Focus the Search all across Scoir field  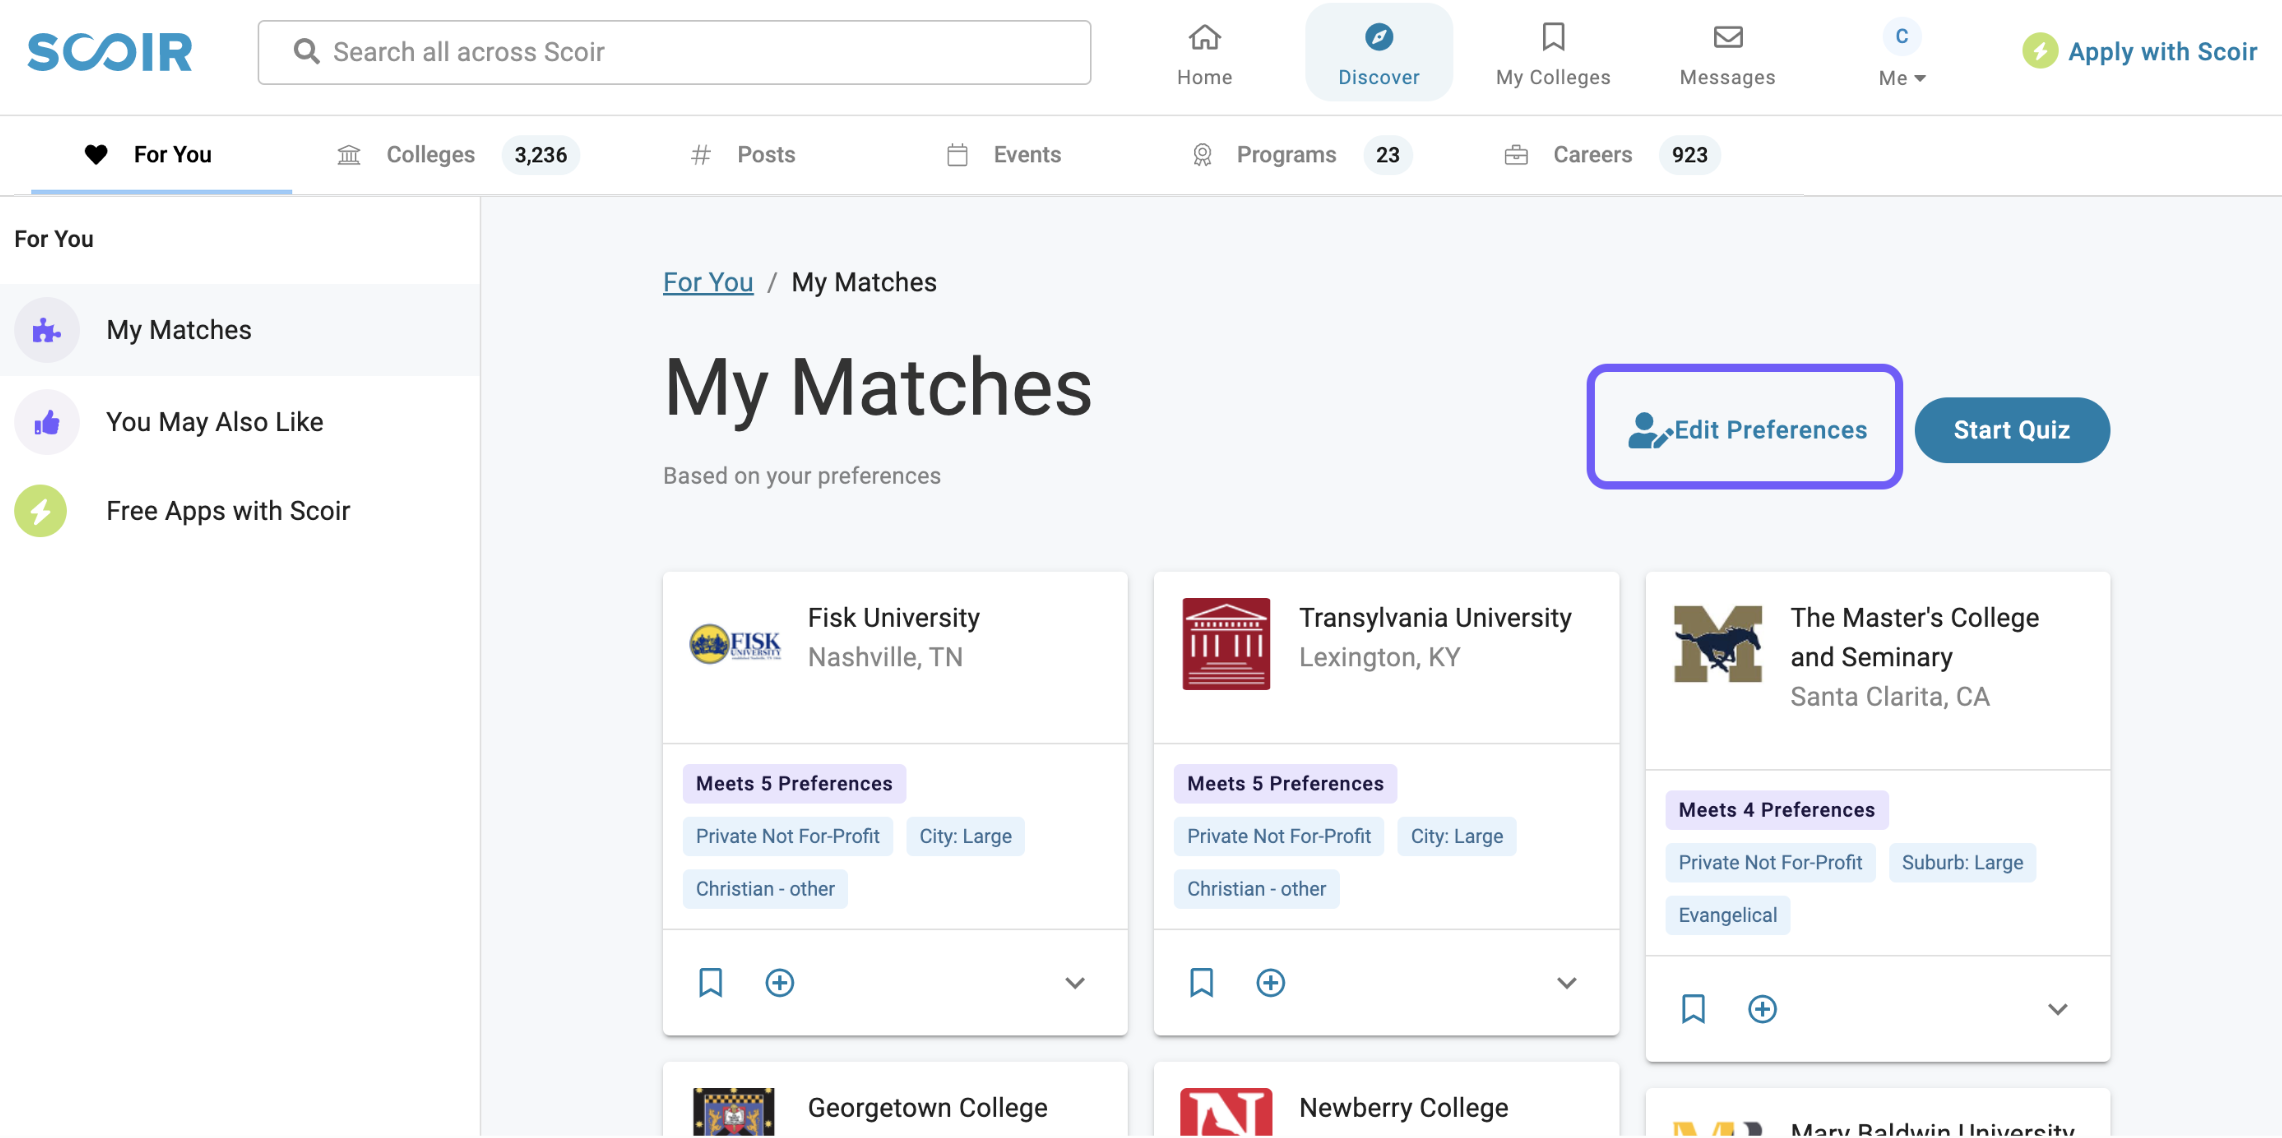click(674, 52)
